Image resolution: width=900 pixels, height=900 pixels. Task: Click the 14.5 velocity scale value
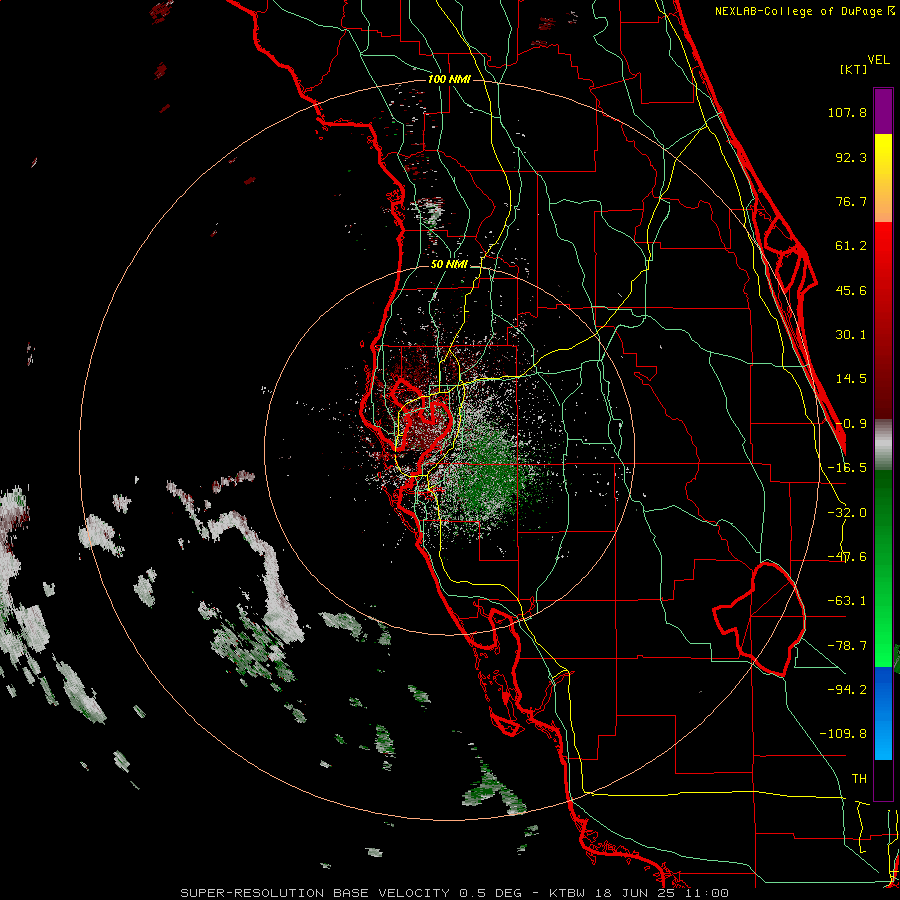[x=851, y=379]
